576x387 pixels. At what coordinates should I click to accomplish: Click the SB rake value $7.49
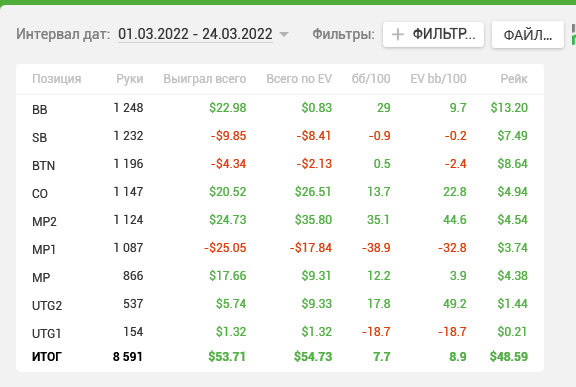(x=512, y=135)
